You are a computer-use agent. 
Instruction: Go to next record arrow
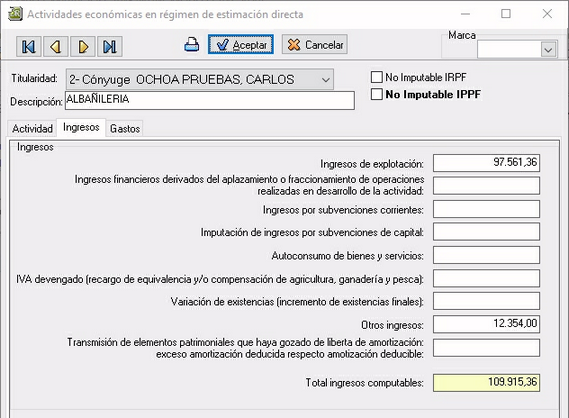point(83,46)
